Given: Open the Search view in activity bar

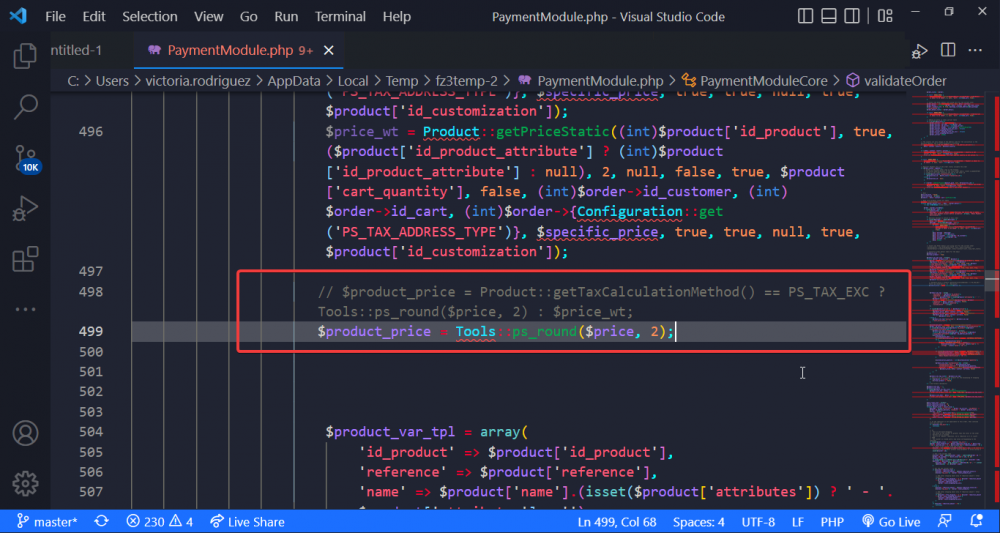Looking at the screenshot, I should 26,107.
